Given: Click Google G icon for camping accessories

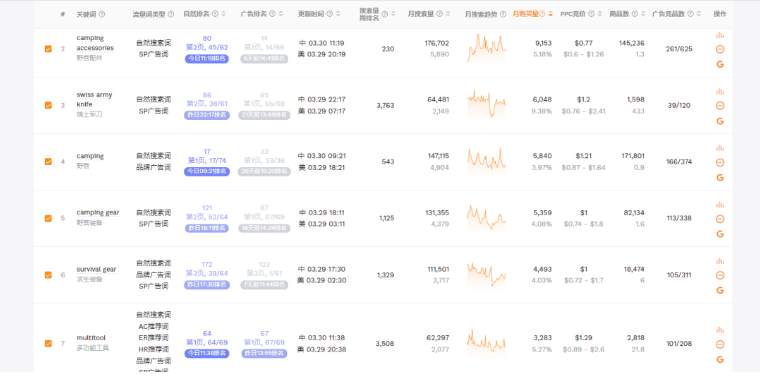Looking at the screenshot, I should point(720,64).
